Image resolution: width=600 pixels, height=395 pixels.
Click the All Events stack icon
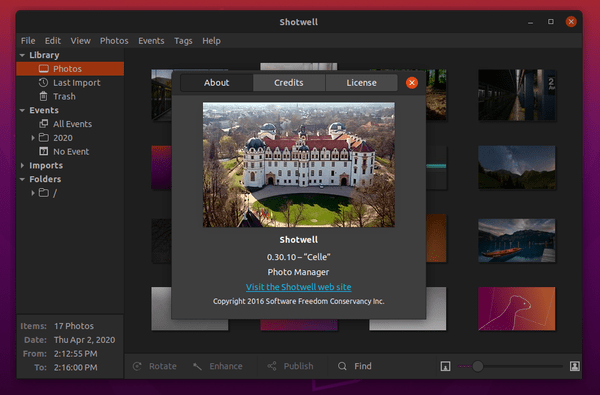pyautogui.click(x=44, y=124)
